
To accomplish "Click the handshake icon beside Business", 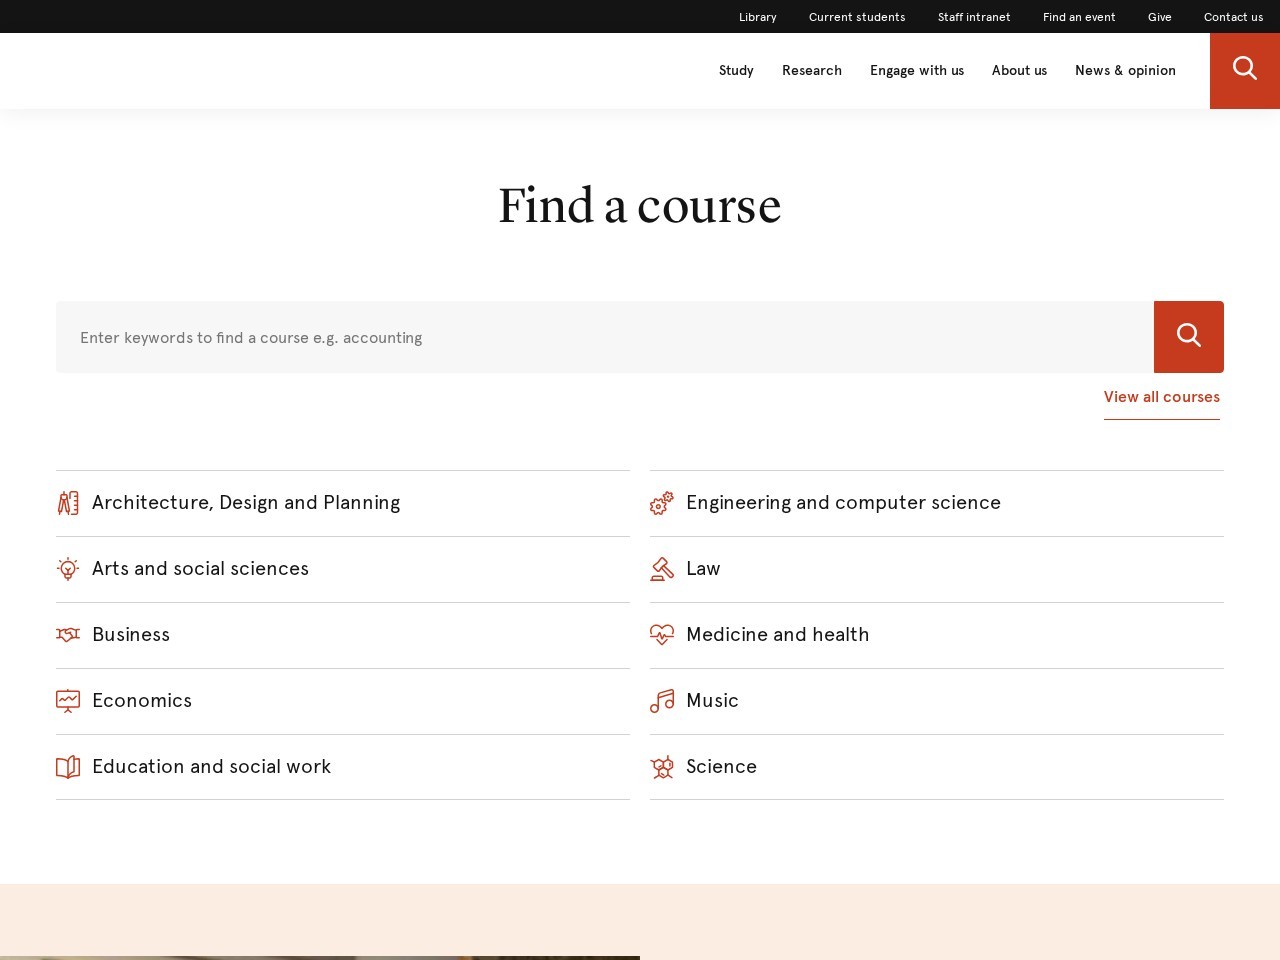I will (x=68, y=635).
